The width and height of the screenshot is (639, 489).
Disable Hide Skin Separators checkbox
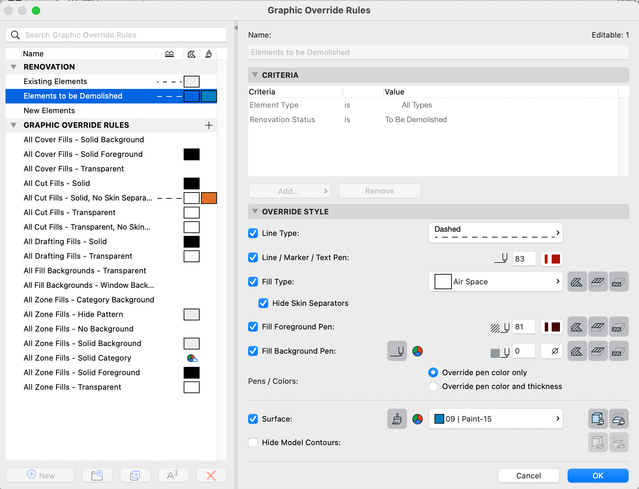(x=264, y=303)
